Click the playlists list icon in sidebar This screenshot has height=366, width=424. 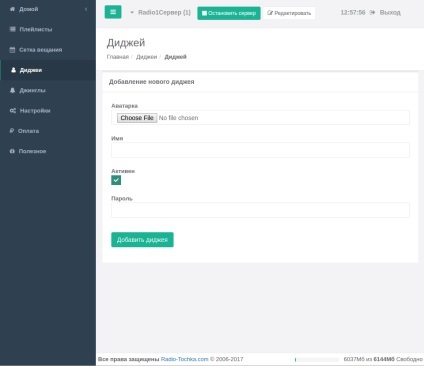tap(13, 29)
